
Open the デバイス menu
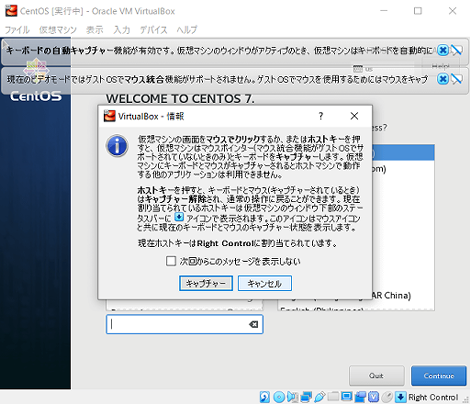coord(153,30)
